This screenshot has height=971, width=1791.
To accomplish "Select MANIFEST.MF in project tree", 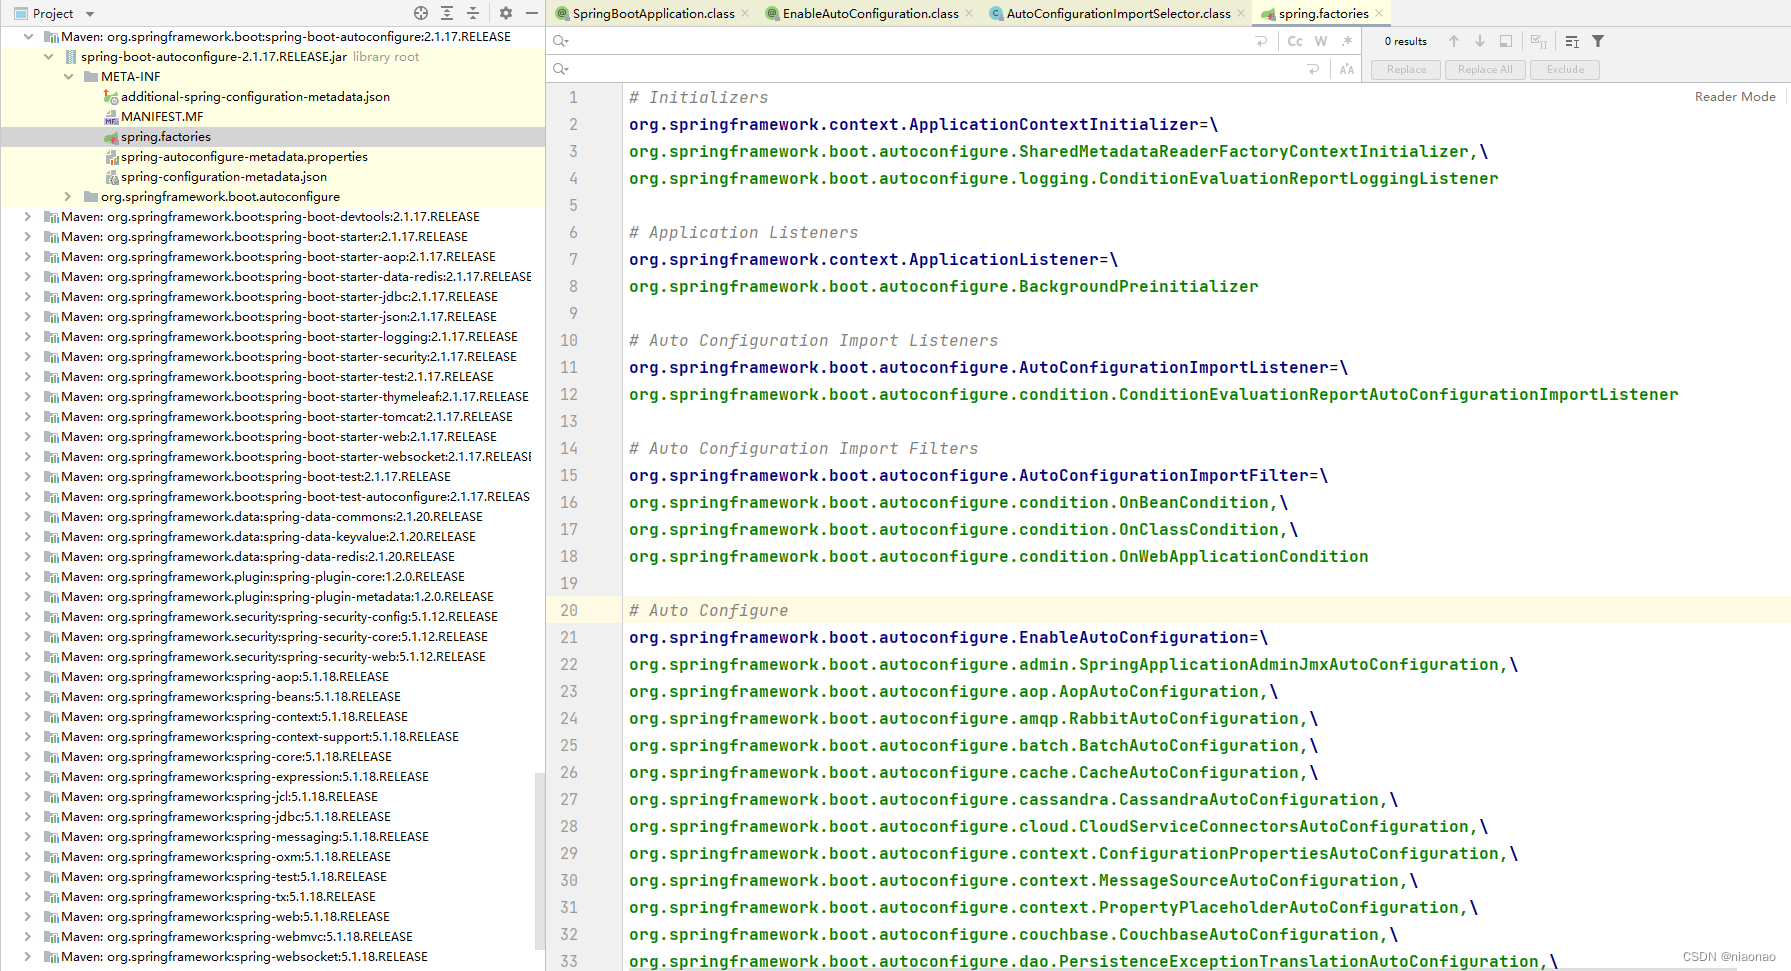I will tap(161, 116).
